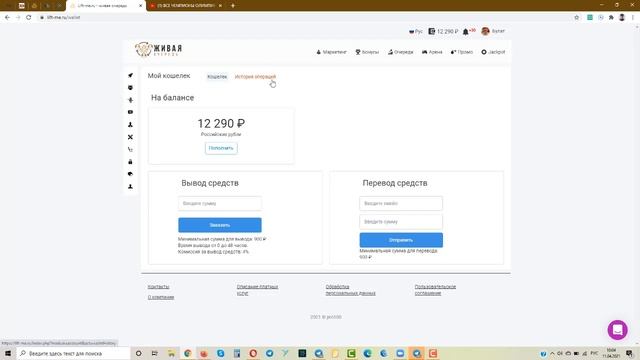640x360 pixels.
Task: Go back with the browser back arrow
Action: (x=7, y=18)
